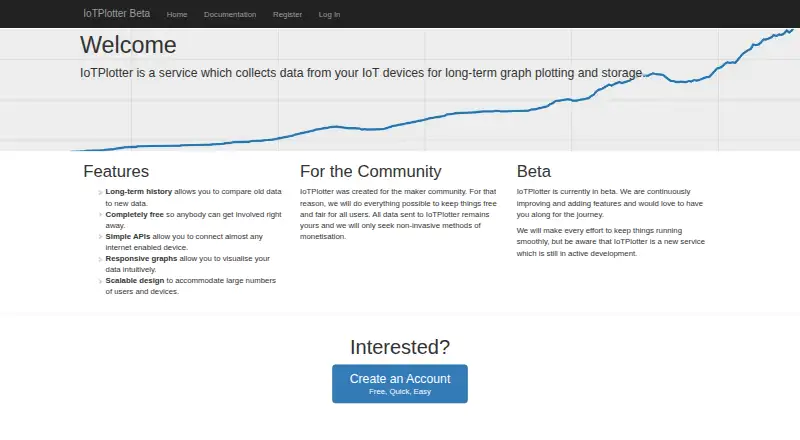Screen dimensions: 800x440
Task: Click the bullet arrow beside Long-term history
Action: point(101,192)
